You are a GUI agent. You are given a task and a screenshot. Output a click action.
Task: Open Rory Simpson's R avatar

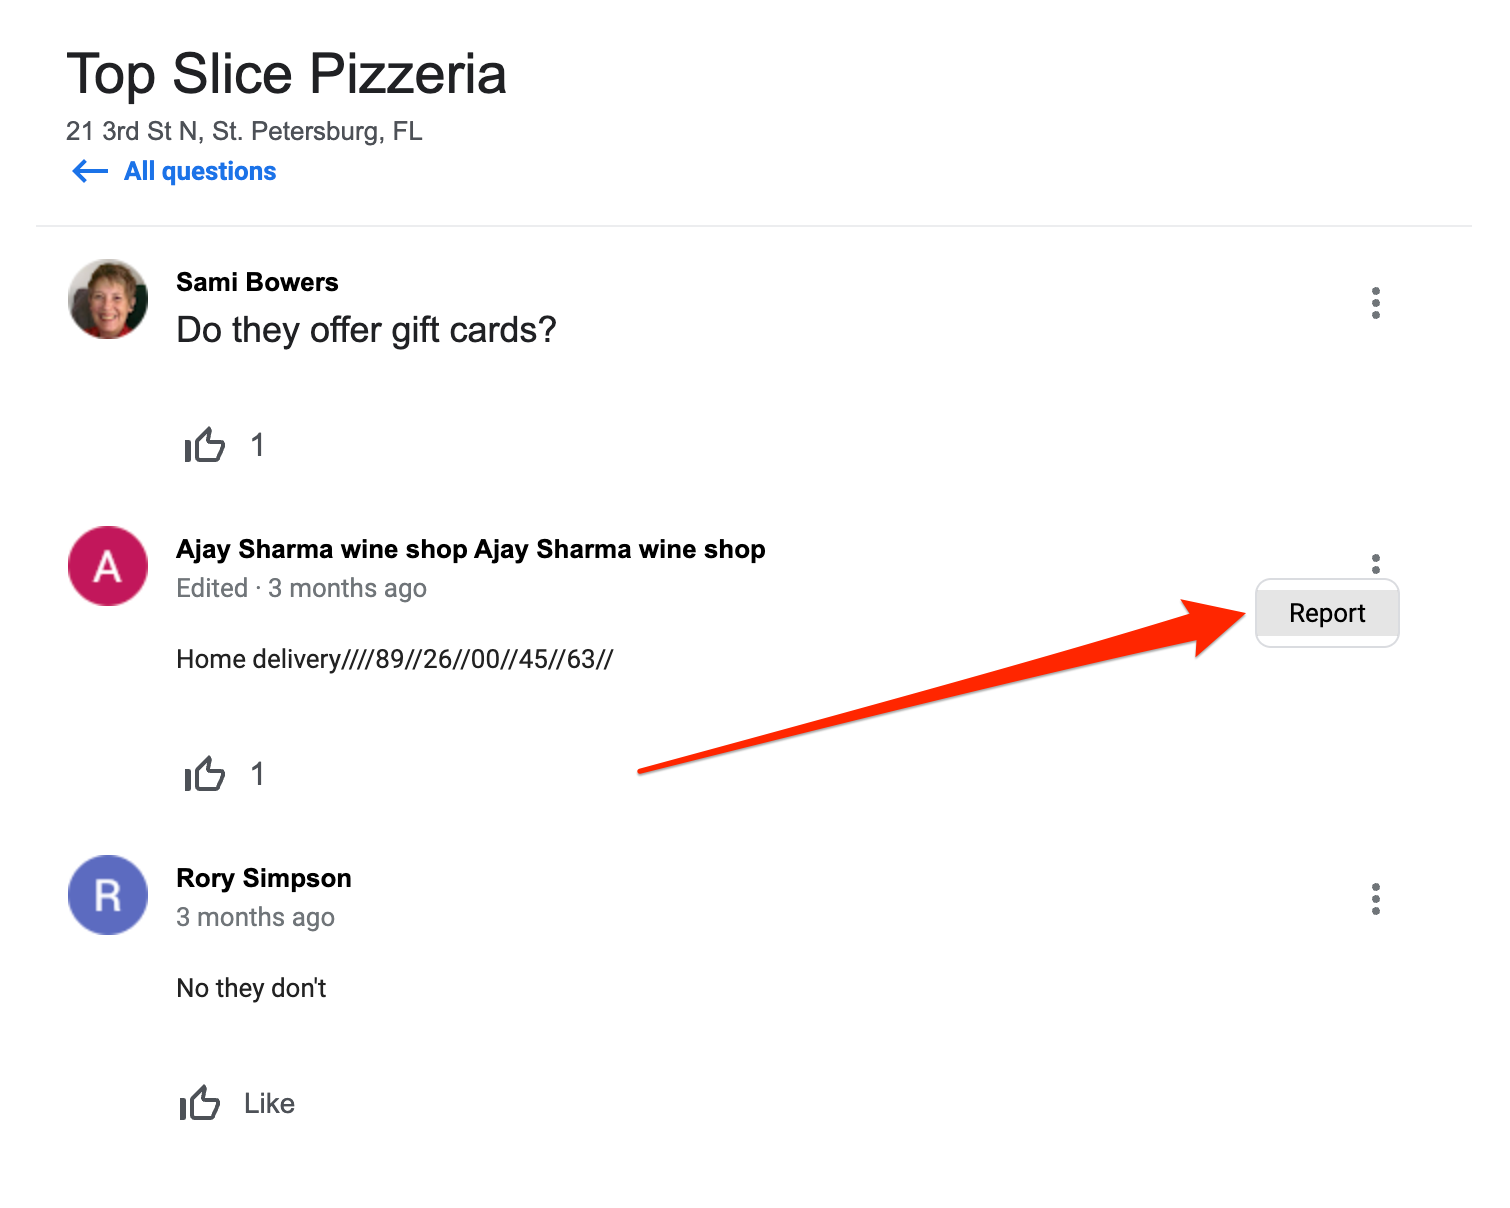pos(108,895)
